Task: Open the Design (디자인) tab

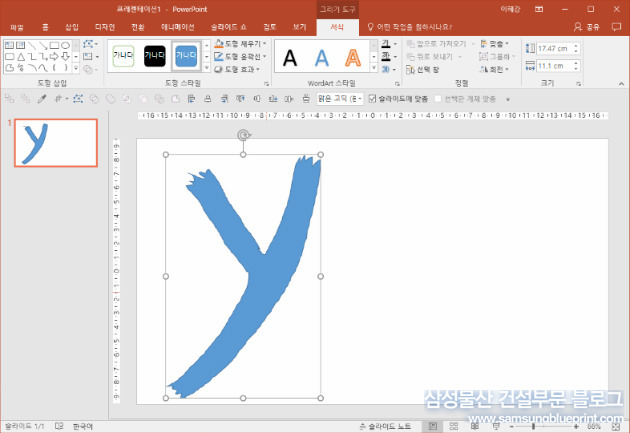Action: (105, 27)
